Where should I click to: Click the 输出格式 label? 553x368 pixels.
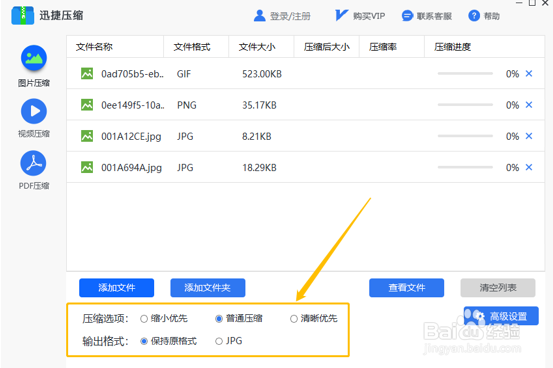[x=105, y=341]
